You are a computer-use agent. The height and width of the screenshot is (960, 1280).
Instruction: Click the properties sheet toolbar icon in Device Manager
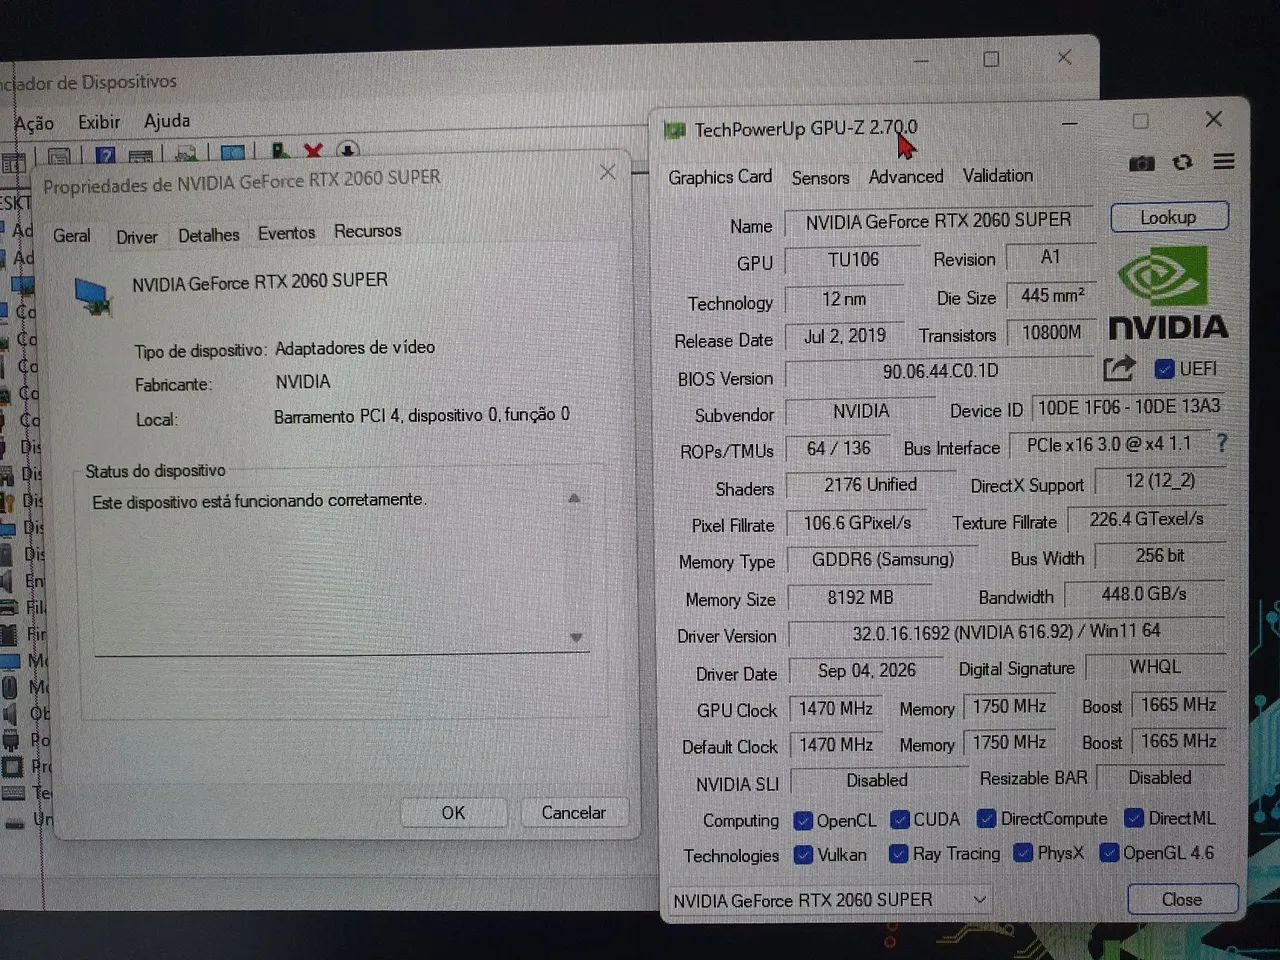60,156
